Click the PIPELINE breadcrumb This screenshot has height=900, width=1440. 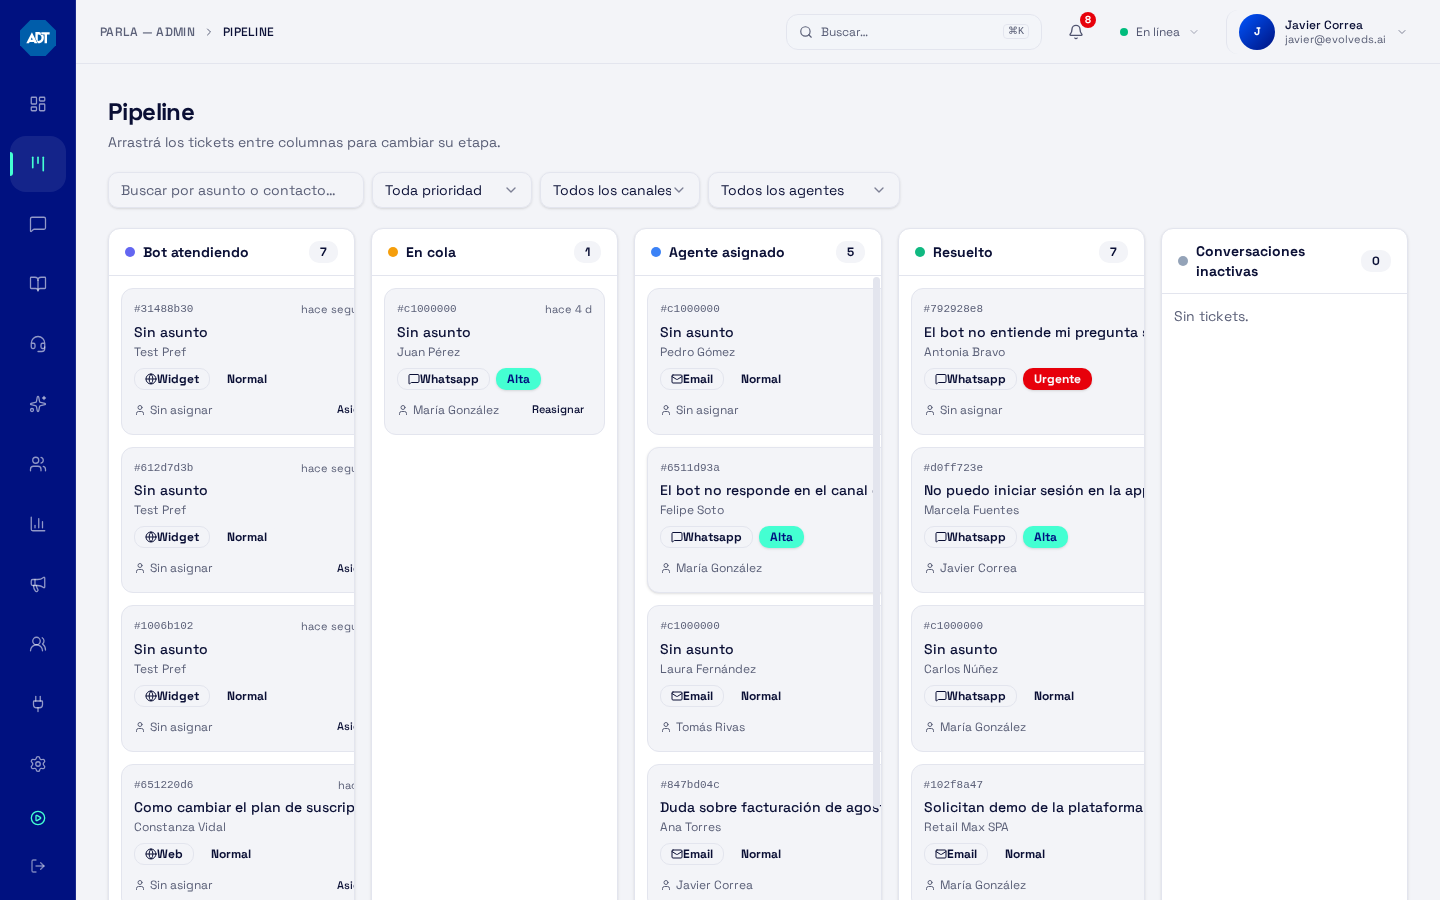(x=248, y=32)
